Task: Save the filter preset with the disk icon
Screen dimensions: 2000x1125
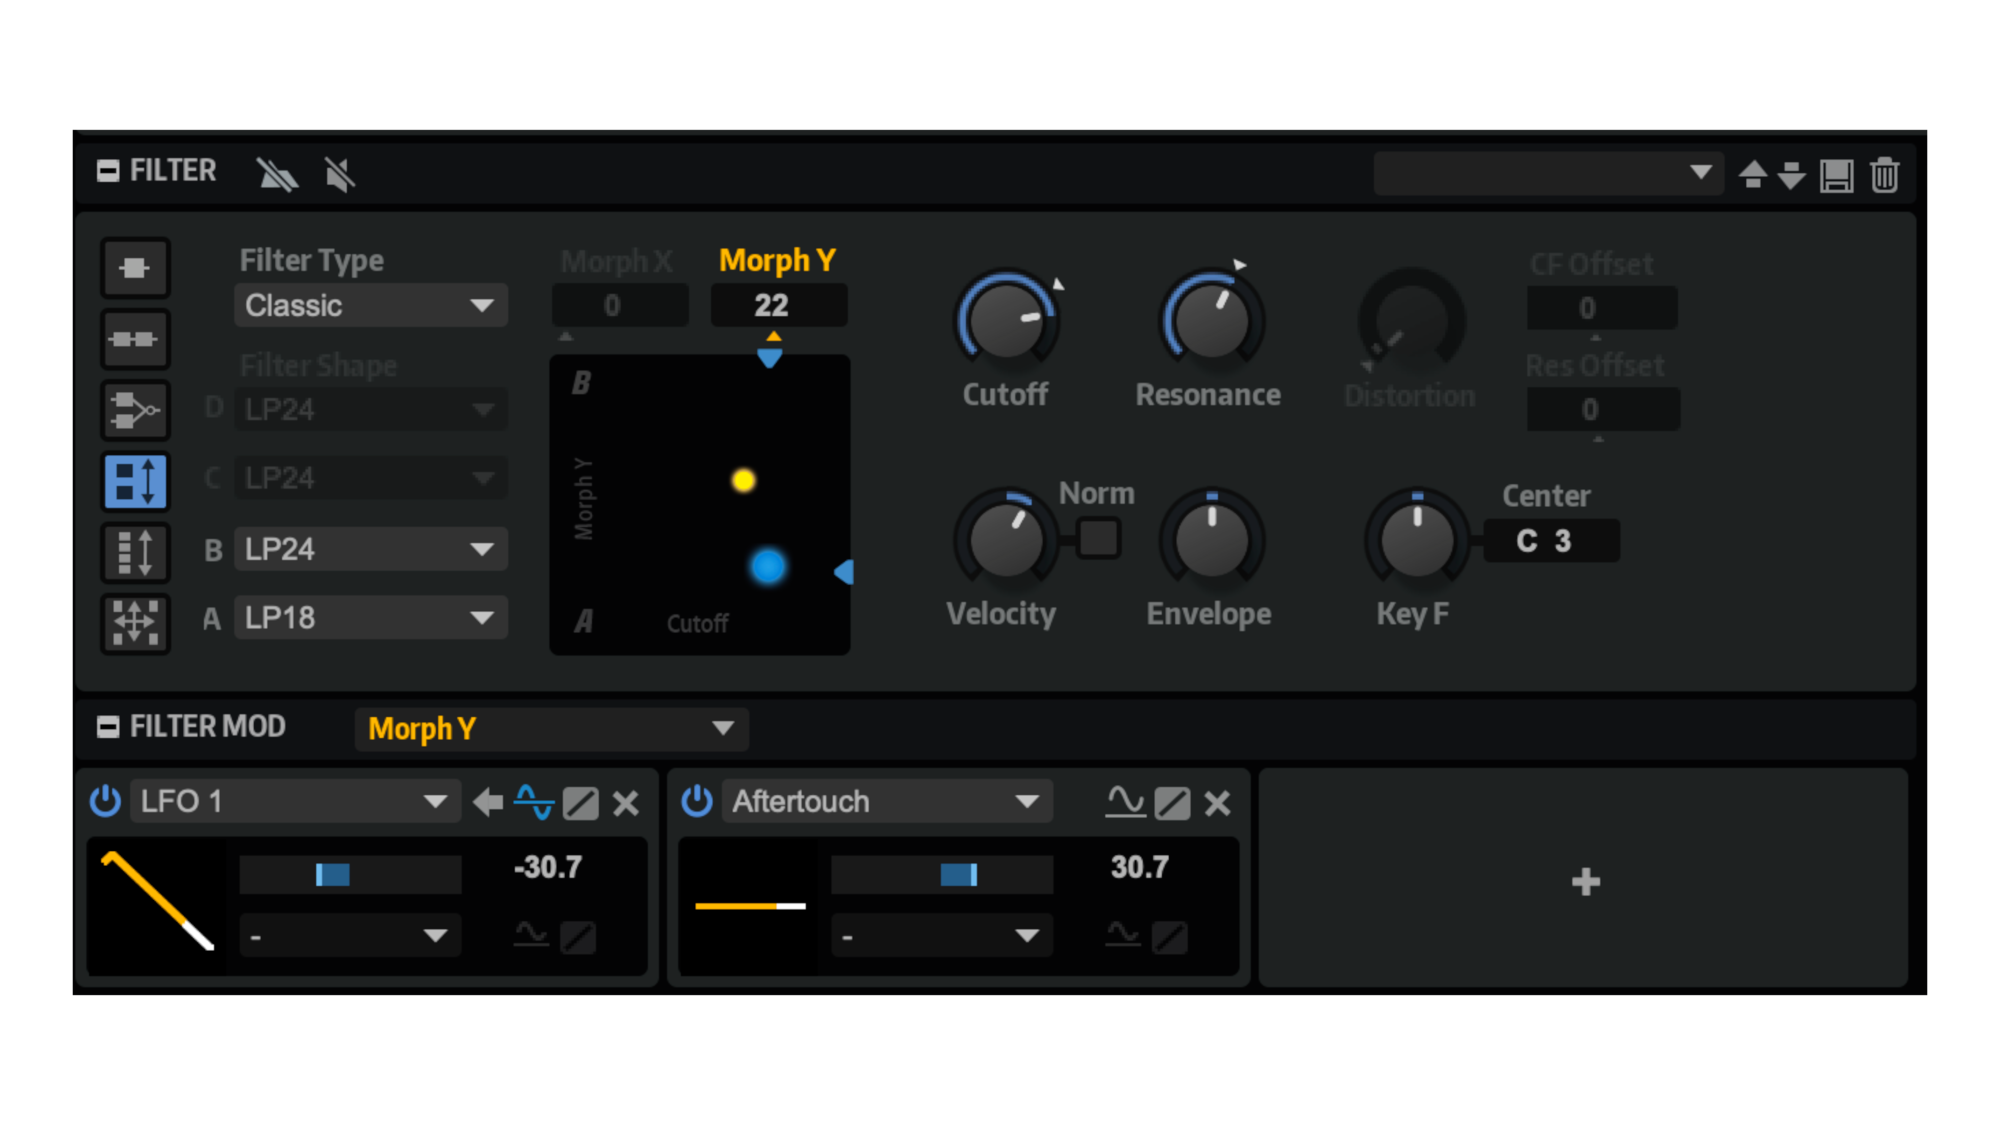Action: (1836, 173)
